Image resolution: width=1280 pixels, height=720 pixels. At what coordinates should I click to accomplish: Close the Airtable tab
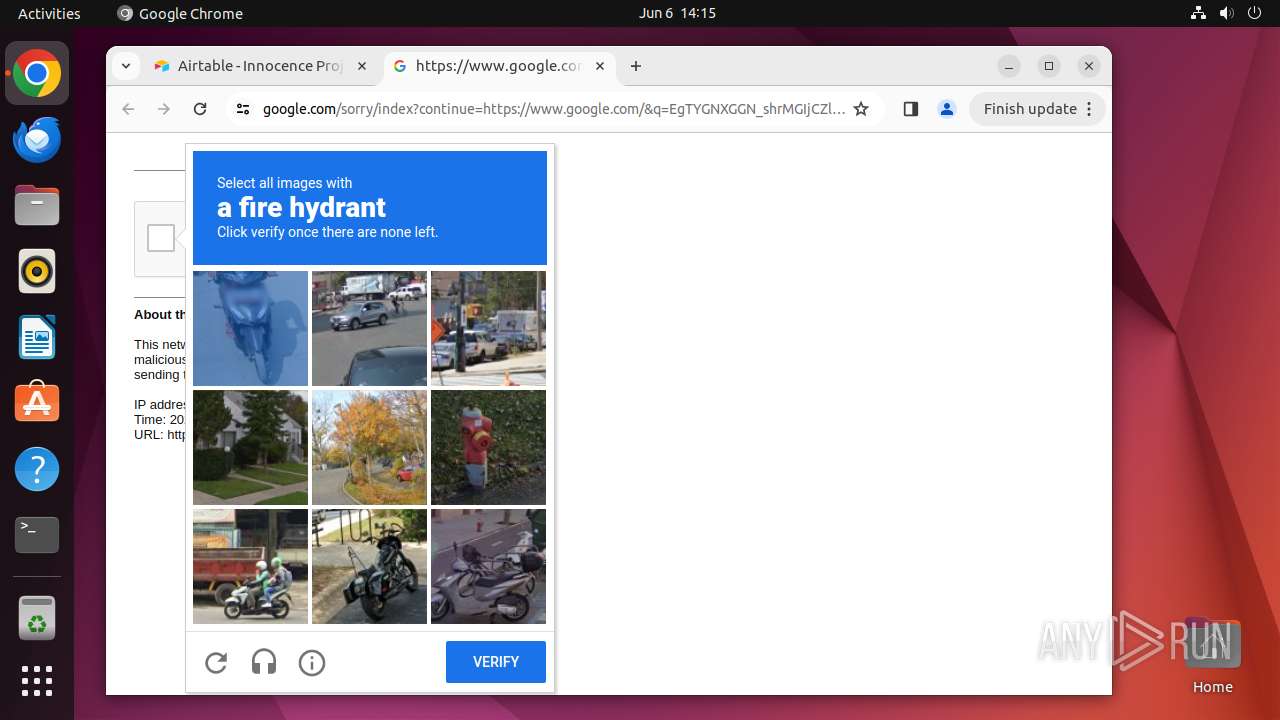pos(362,66)
